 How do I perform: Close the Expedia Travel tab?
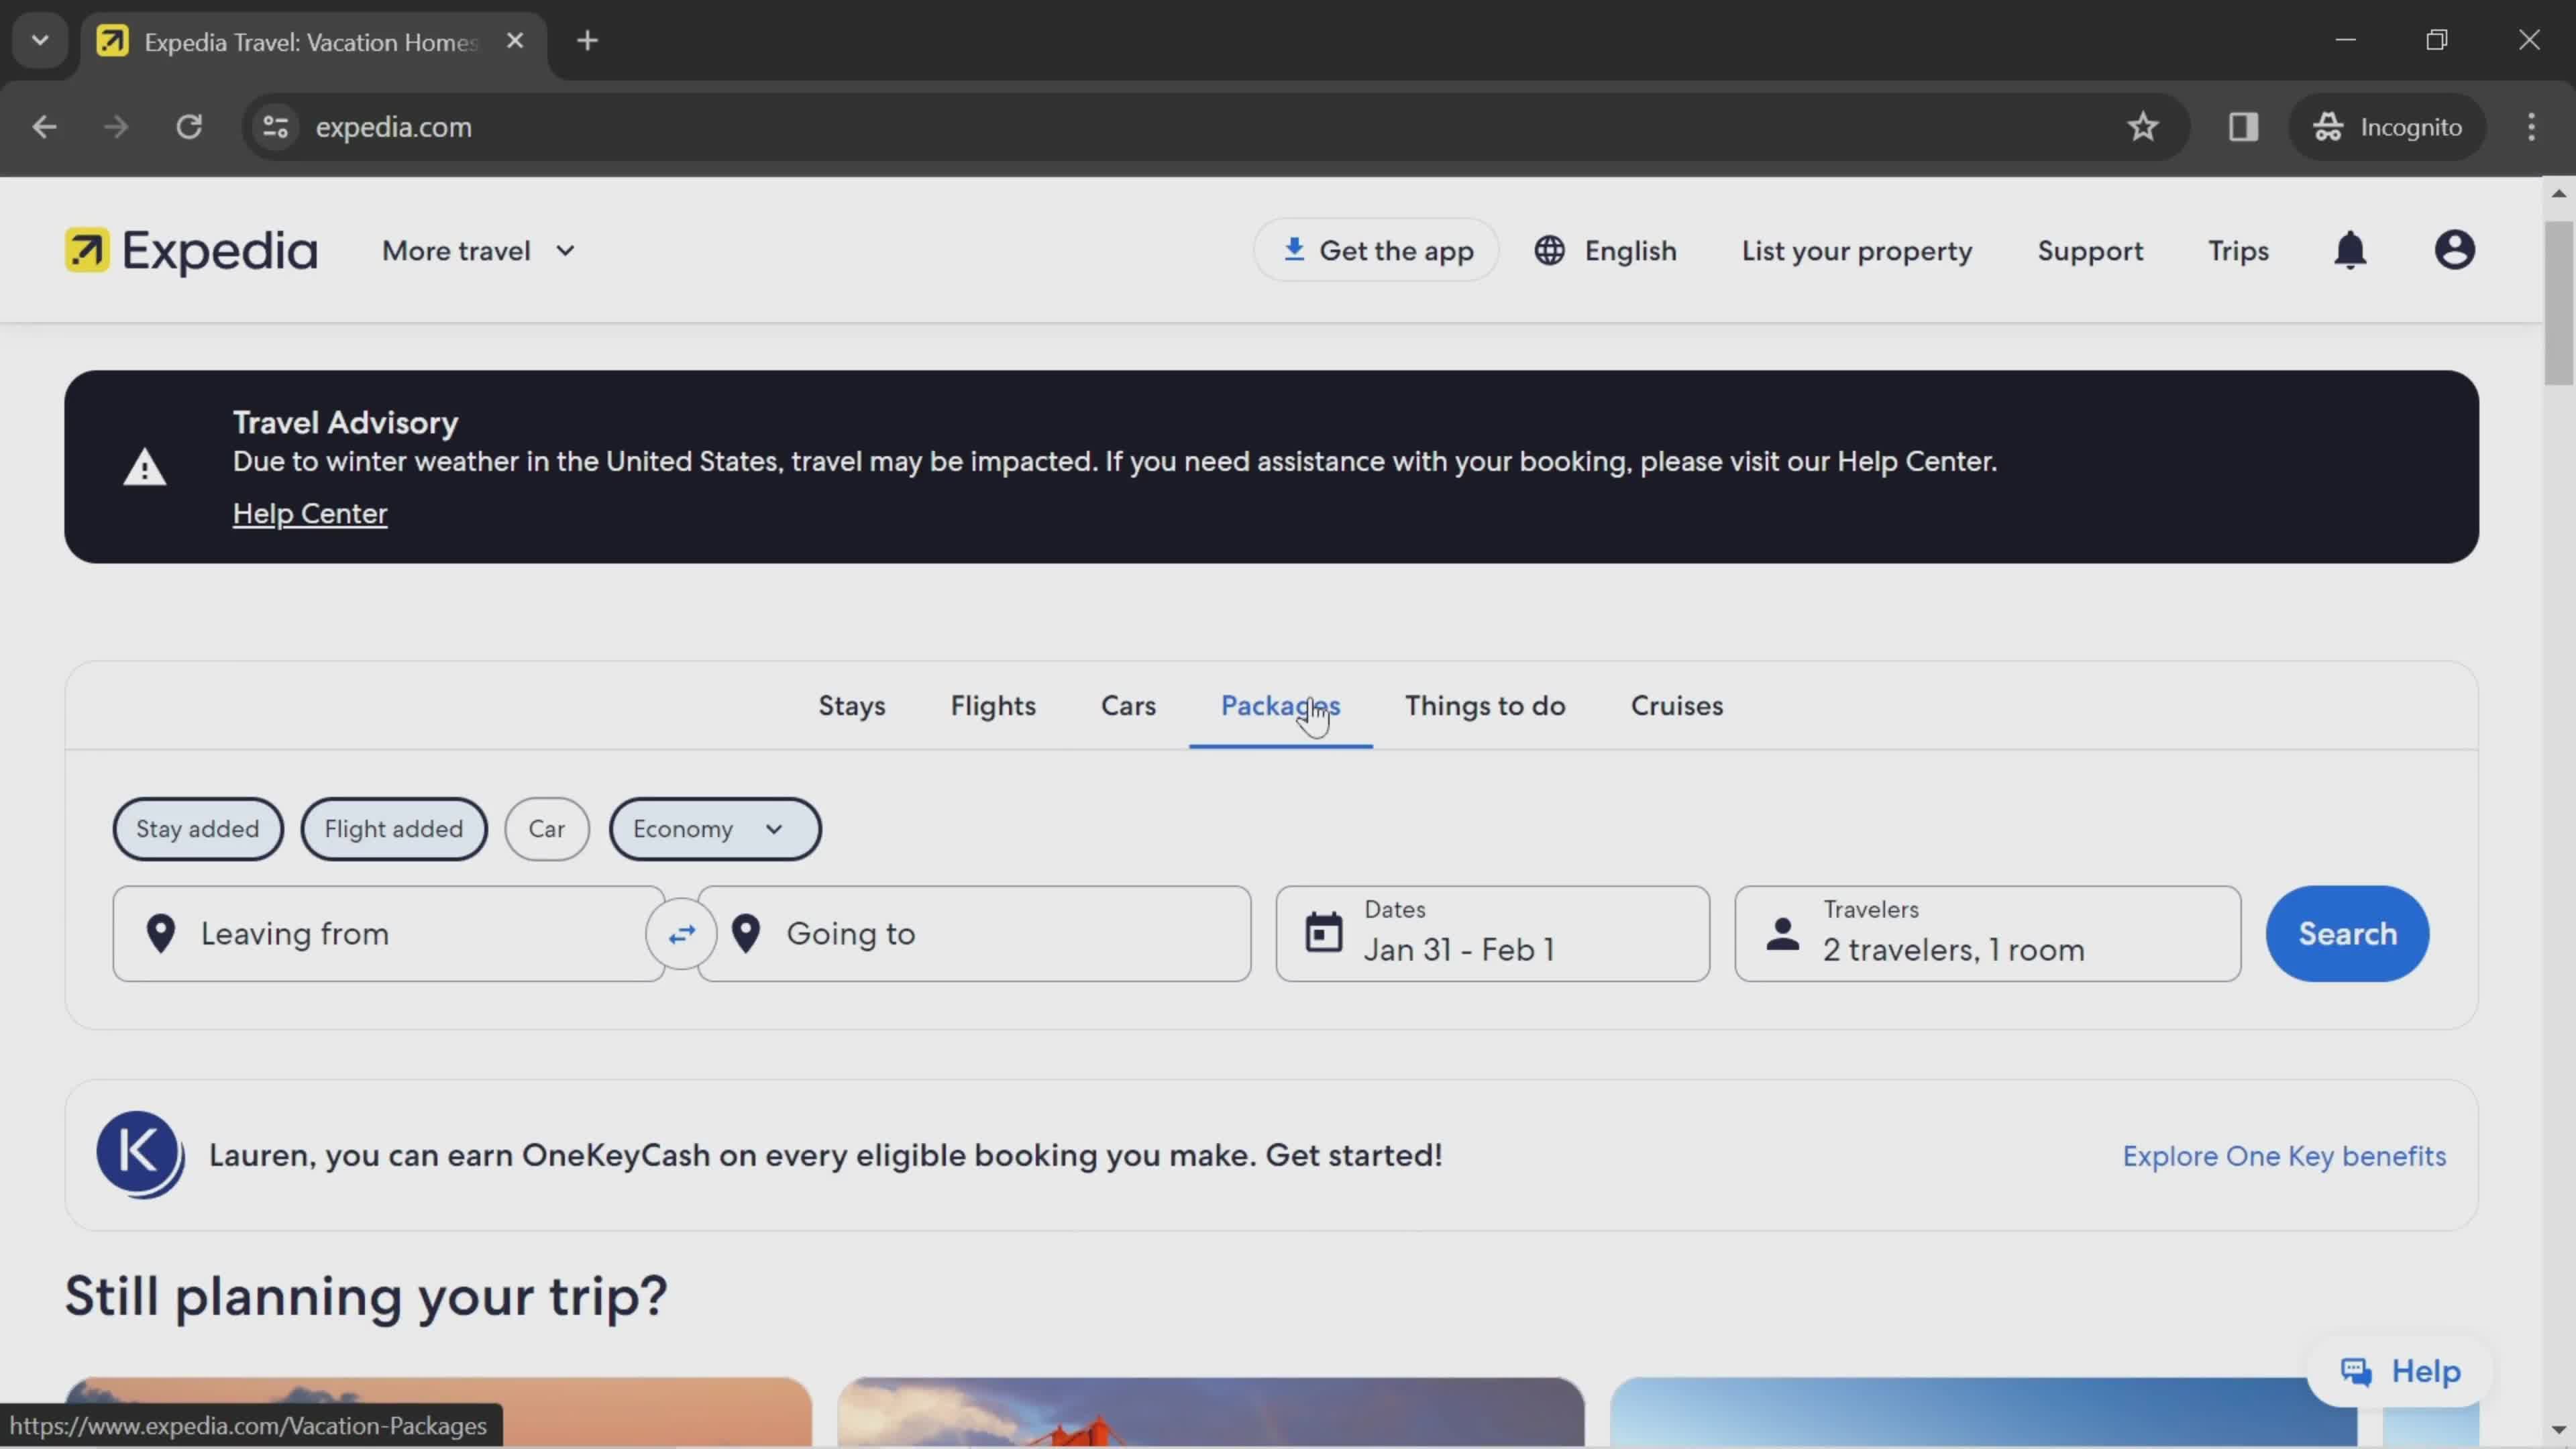(x=515, y=41)
